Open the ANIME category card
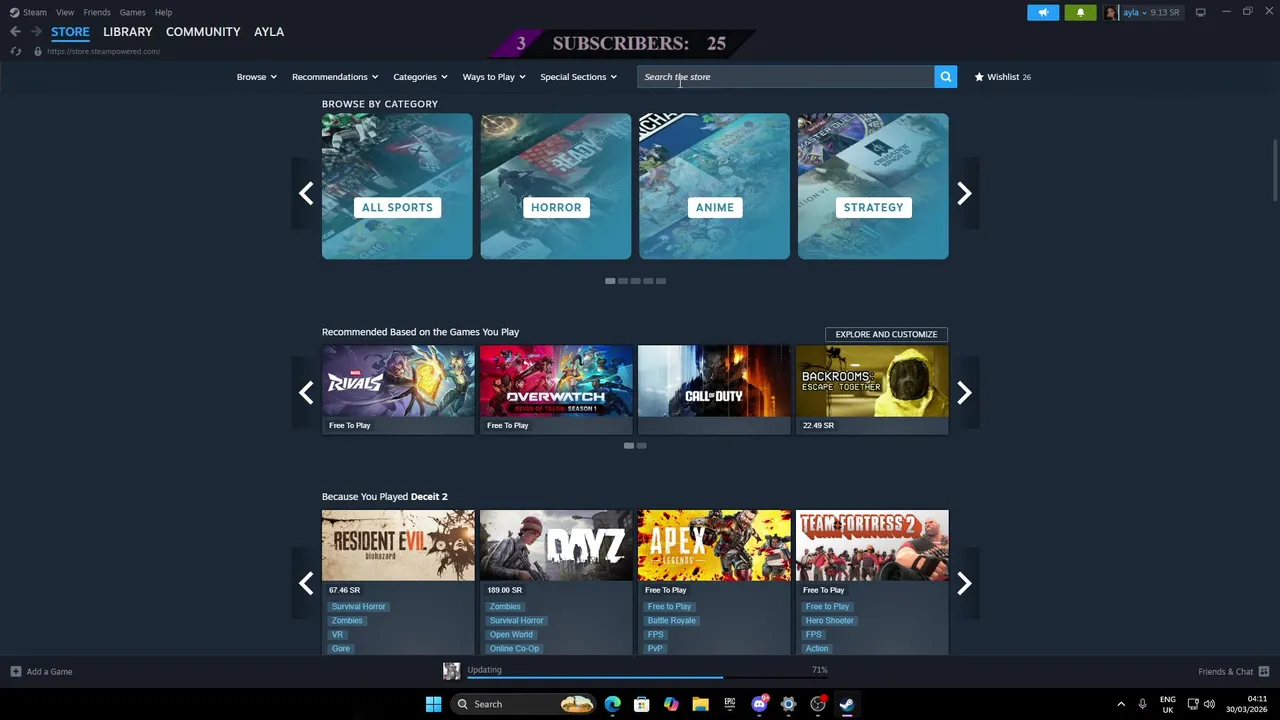Viewport: 1280px width, 720px height. click(714, 186)
